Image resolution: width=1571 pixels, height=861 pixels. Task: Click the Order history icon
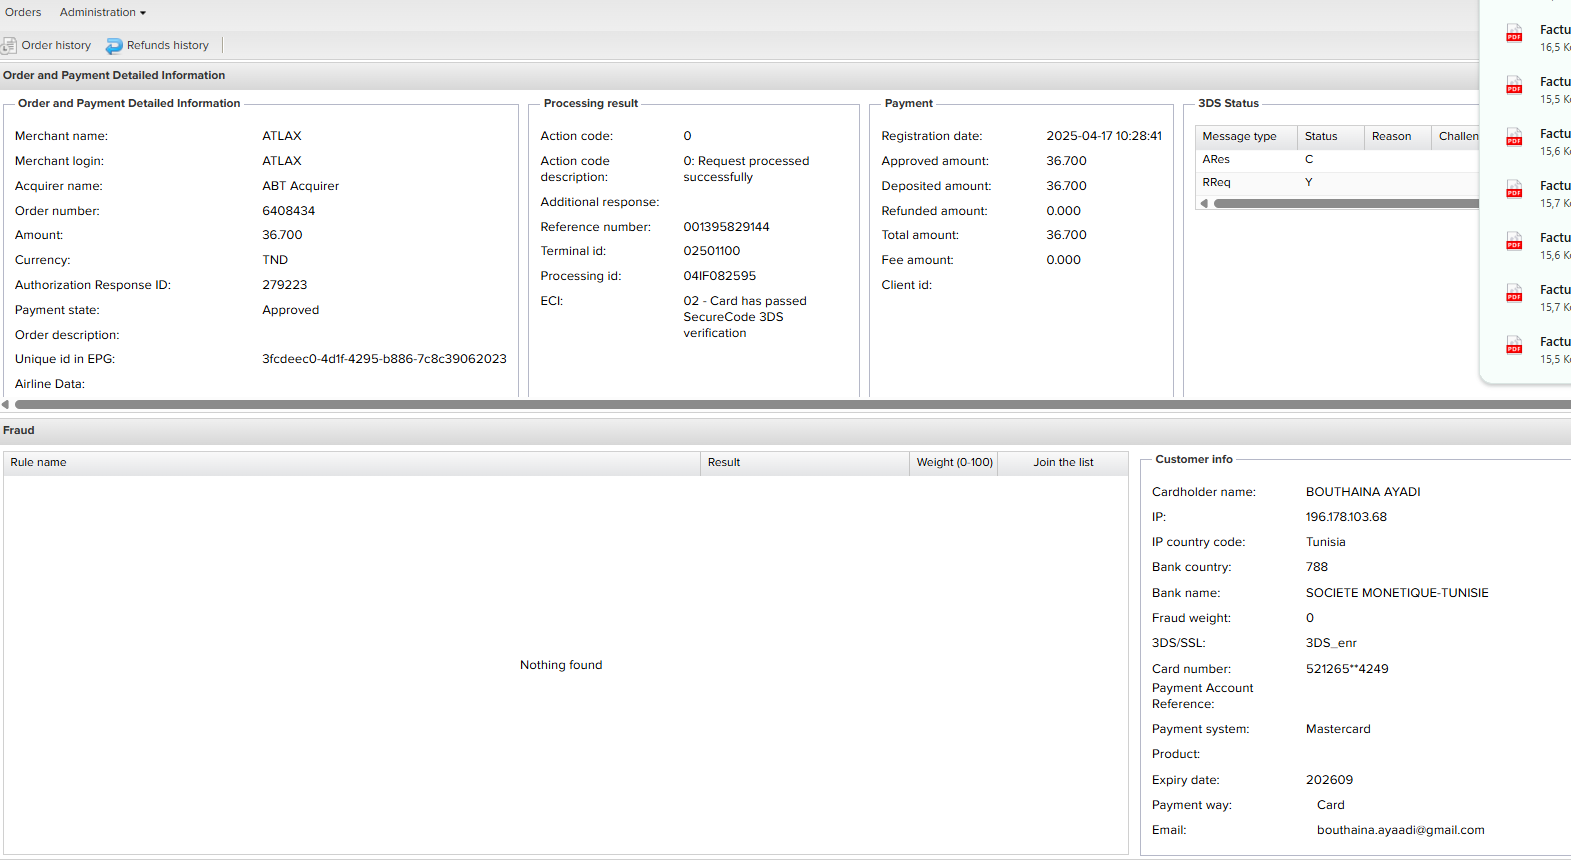point(9,46)
